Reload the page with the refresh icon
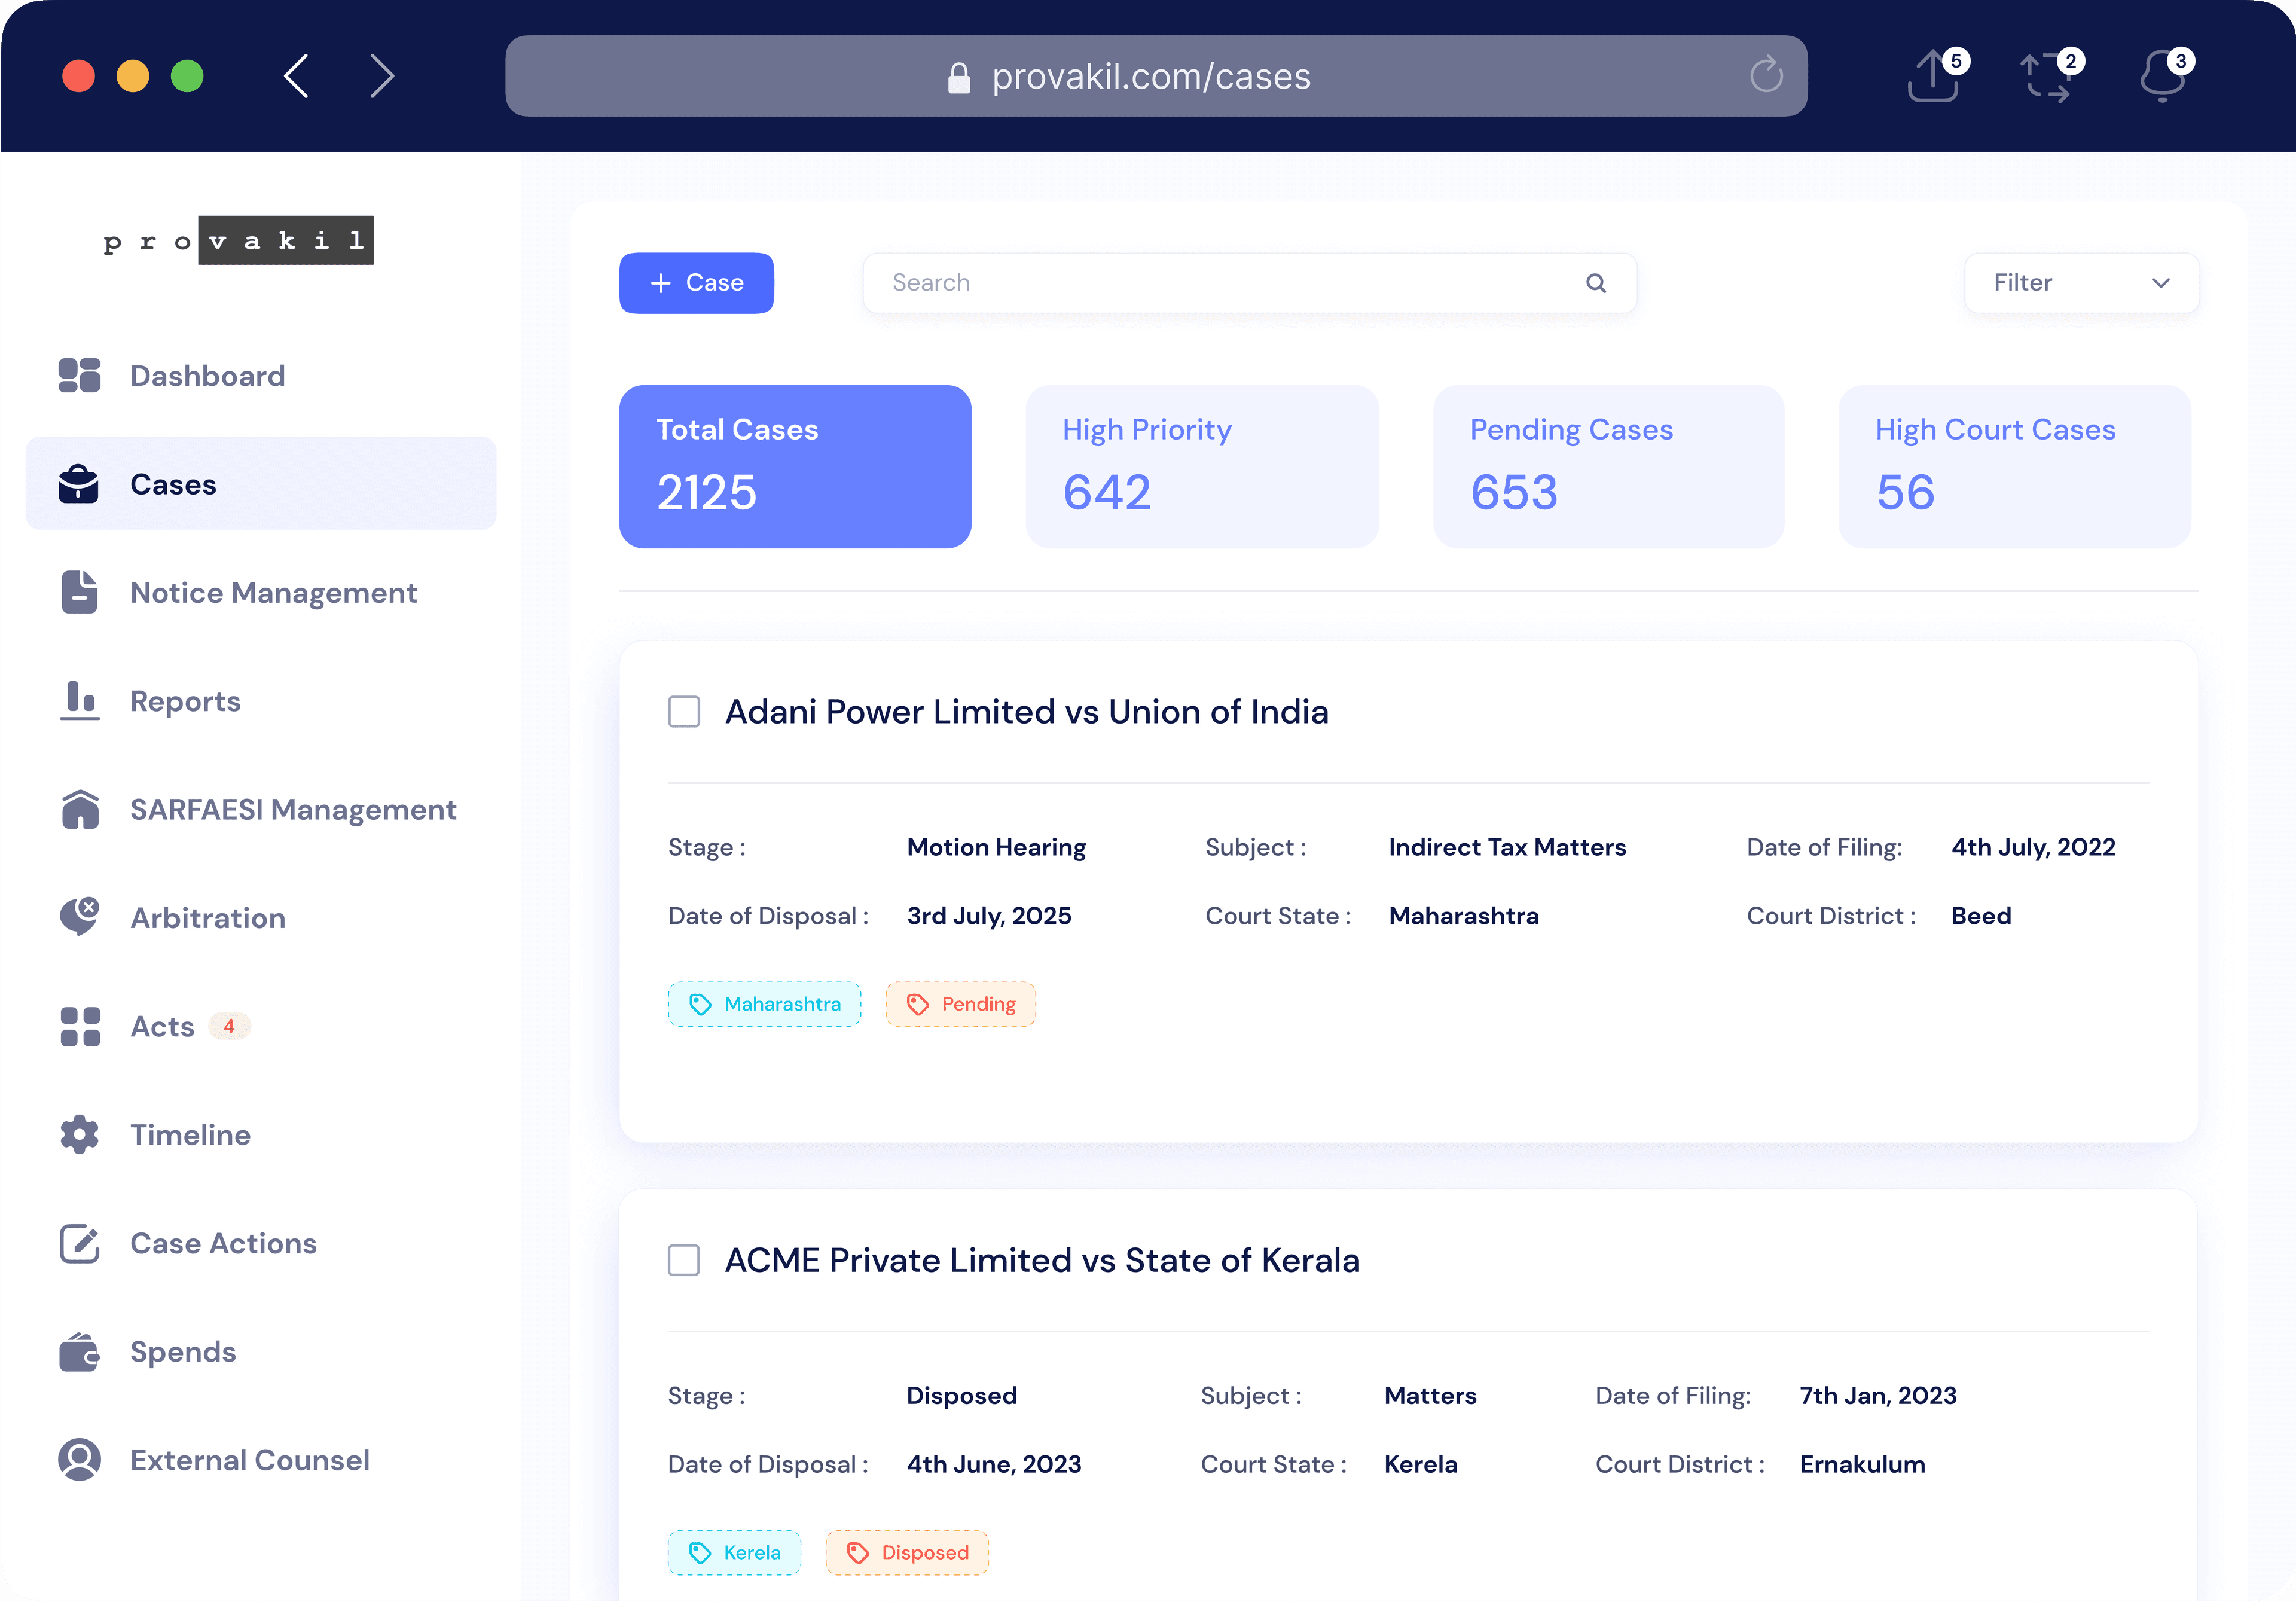Viewport: 2296px width, 1602px height. [x=1766, y=74]
